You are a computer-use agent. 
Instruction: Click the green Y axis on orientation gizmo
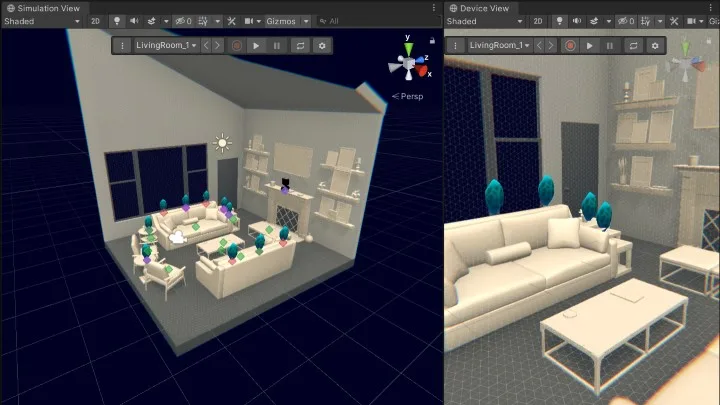(x=408, y=47)
